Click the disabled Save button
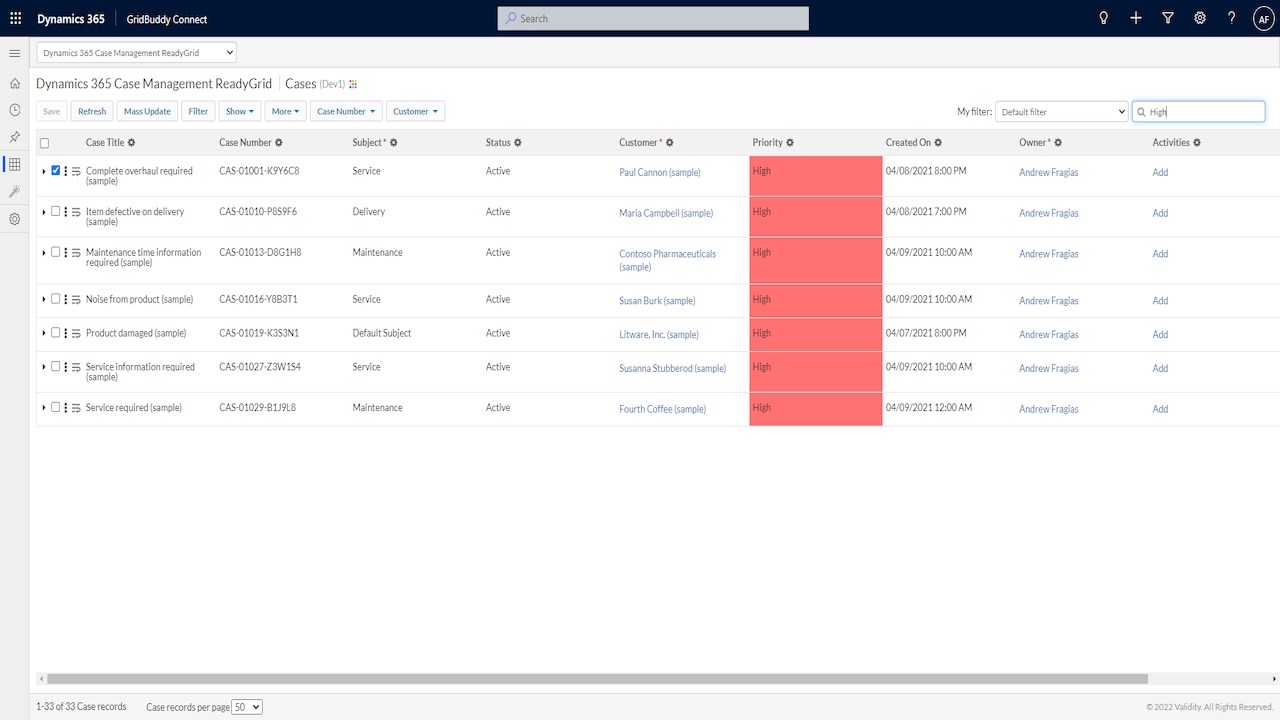The height and width of the screenshot is (720, 1280). pos(52,111)
